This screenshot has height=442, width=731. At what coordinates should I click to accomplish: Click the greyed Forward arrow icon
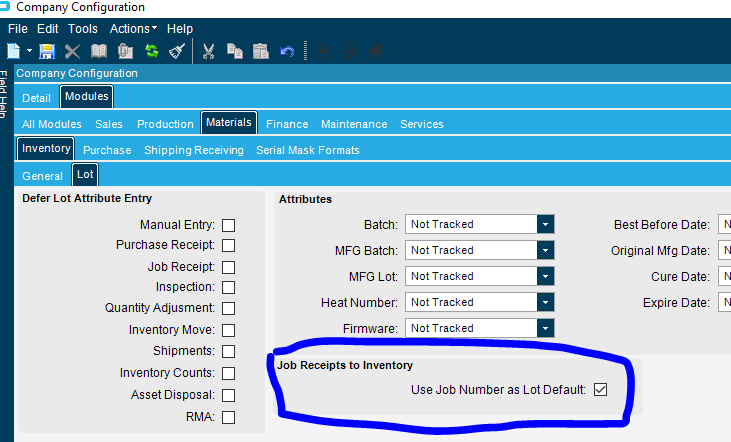coord(350,51)
